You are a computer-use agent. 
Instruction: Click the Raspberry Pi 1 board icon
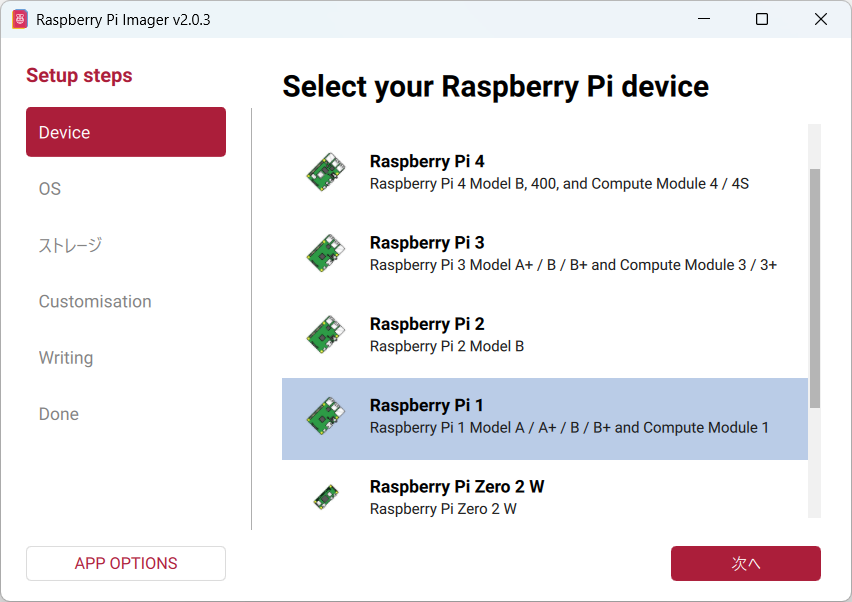325,416
